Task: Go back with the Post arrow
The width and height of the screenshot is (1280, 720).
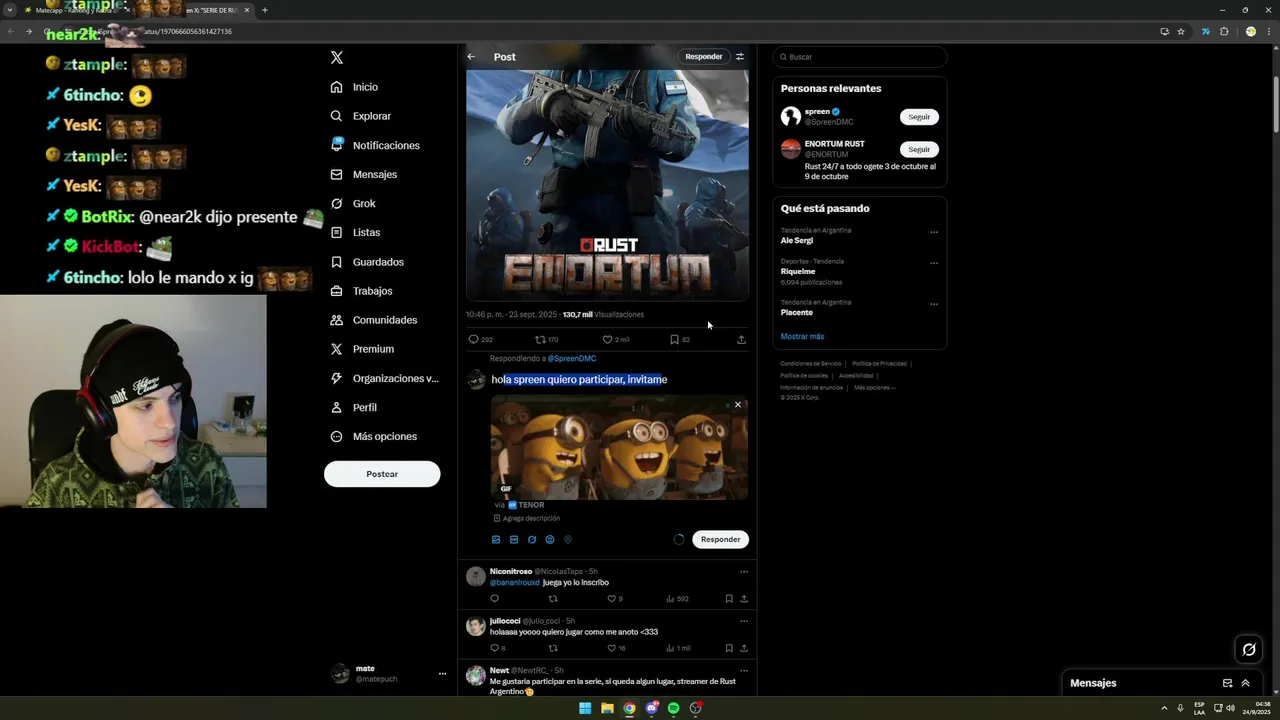Action: tap(471, 57)
